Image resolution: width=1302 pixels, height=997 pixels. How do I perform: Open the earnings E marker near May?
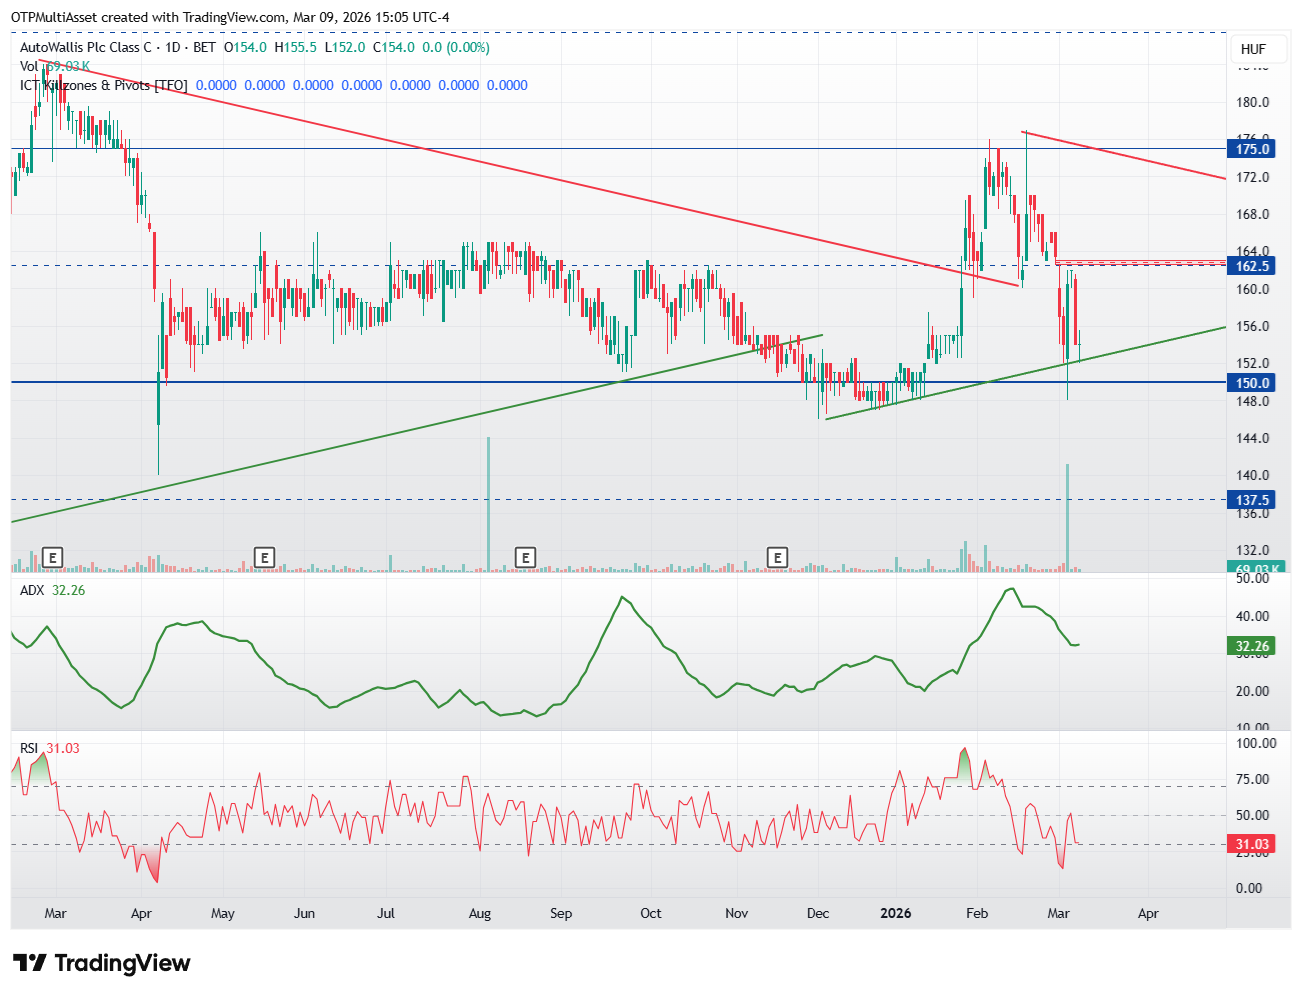[x=264, y=557]
